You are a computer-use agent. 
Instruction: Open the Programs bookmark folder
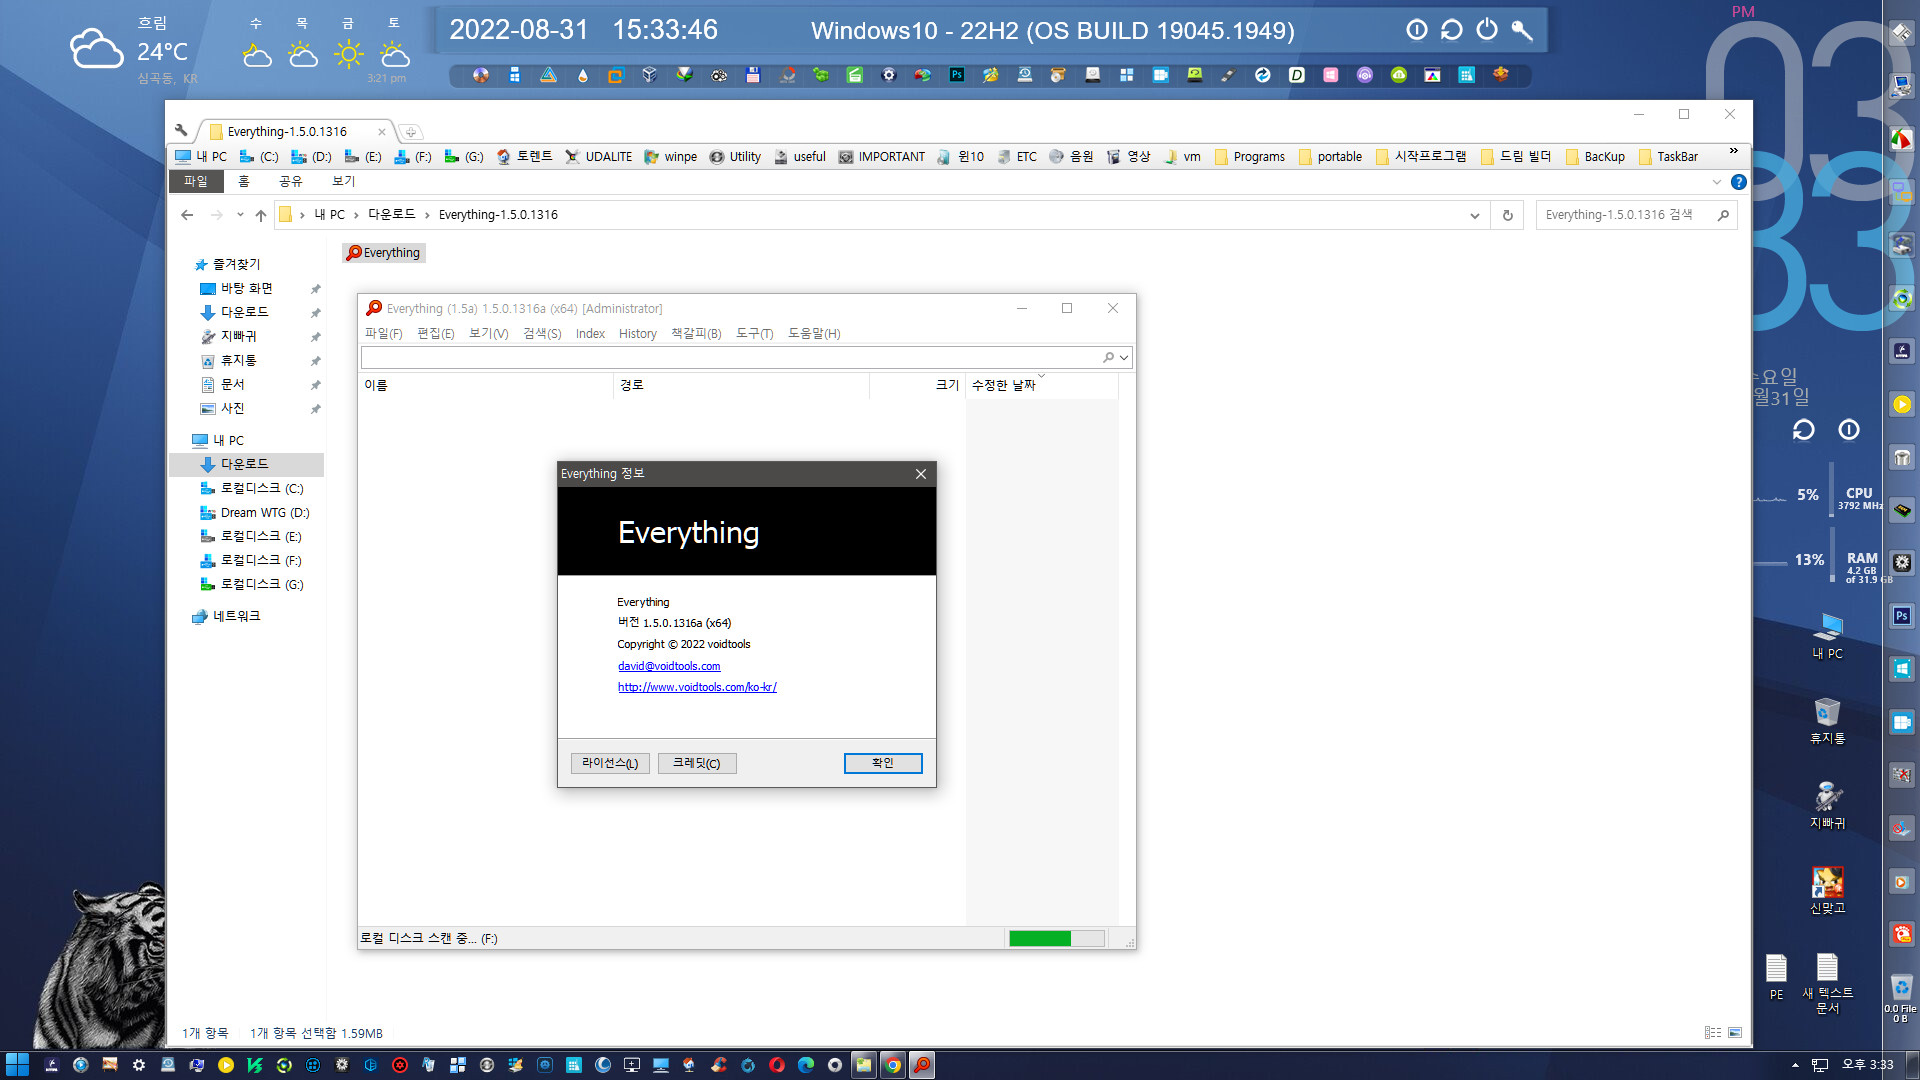[1250, 157]
